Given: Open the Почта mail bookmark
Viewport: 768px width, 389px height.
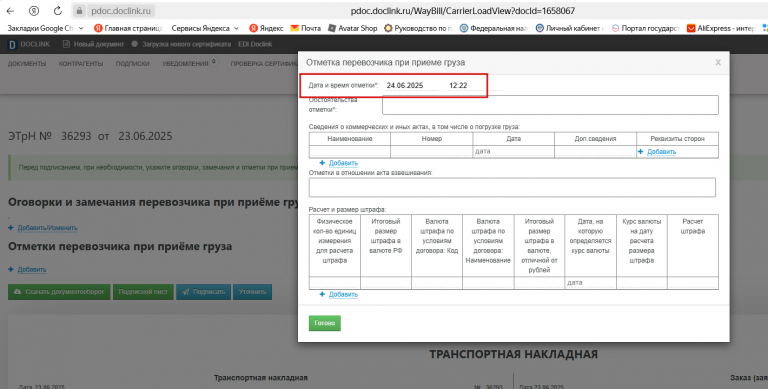Looking at the screenshot, I should [306, 28].
